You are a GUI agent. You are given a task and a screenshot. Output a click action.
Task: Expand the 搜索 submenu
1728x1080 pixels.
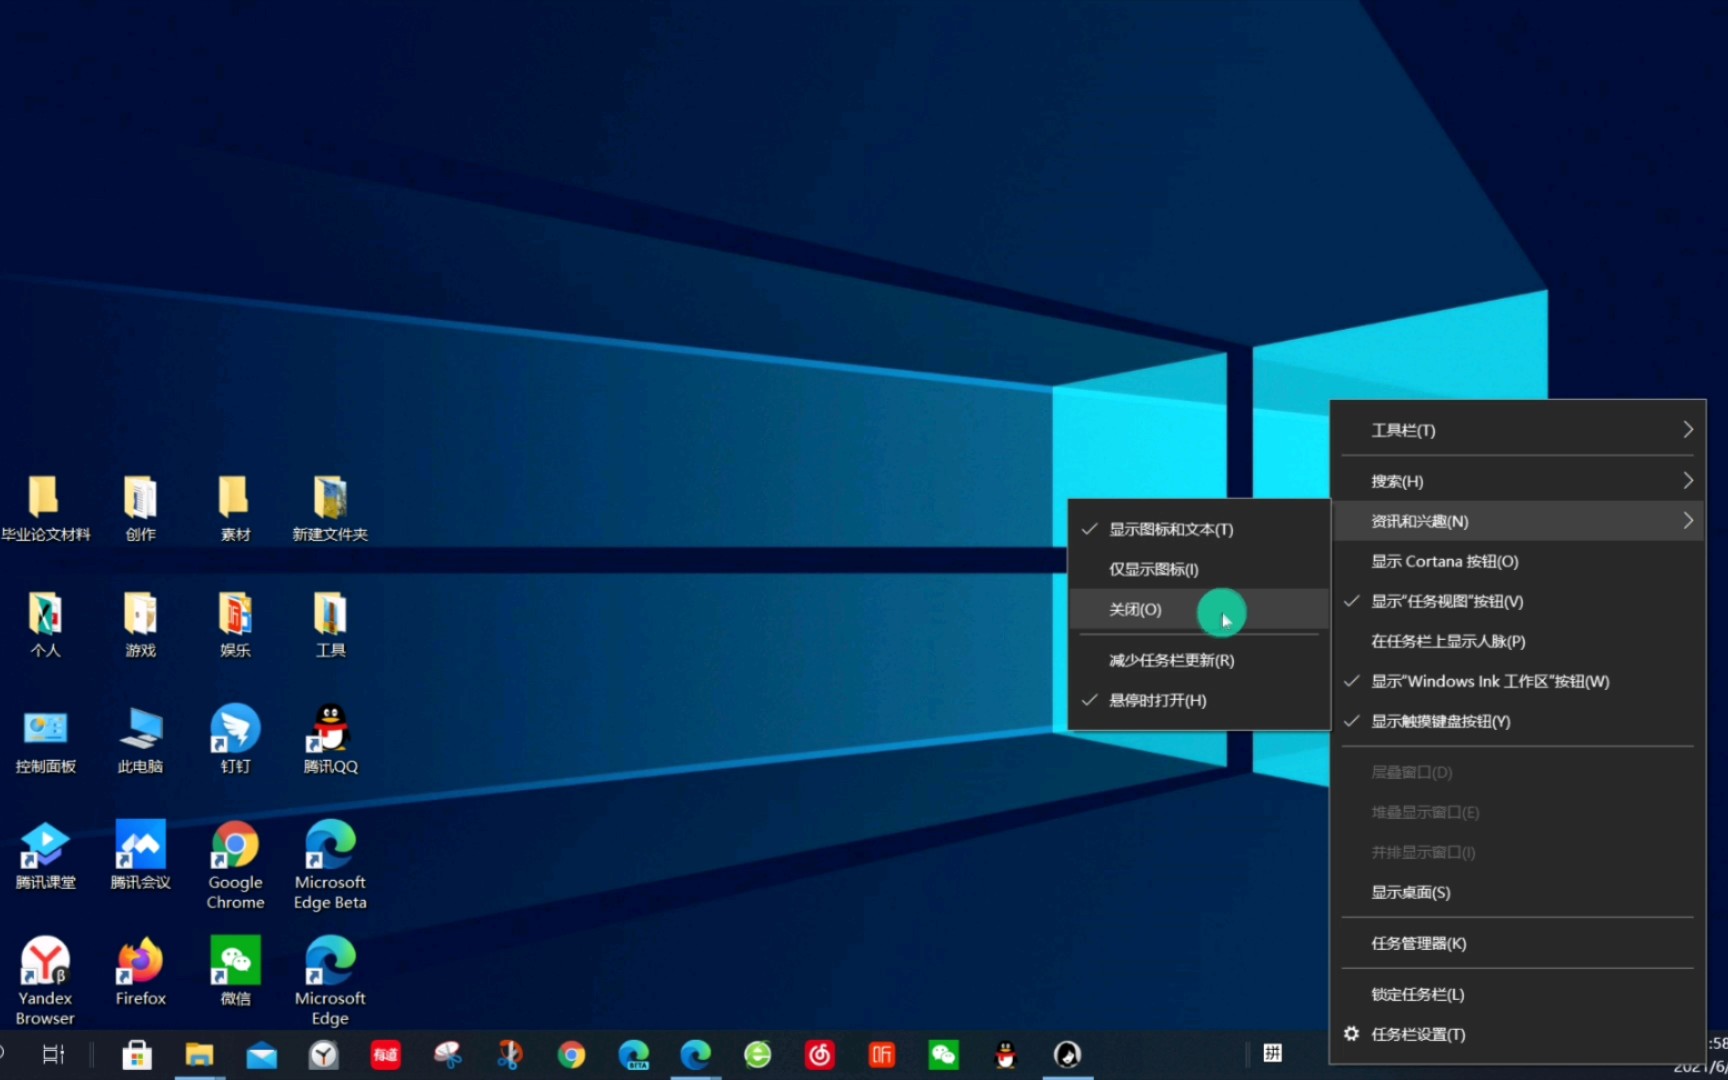(x=1397, y=480)
